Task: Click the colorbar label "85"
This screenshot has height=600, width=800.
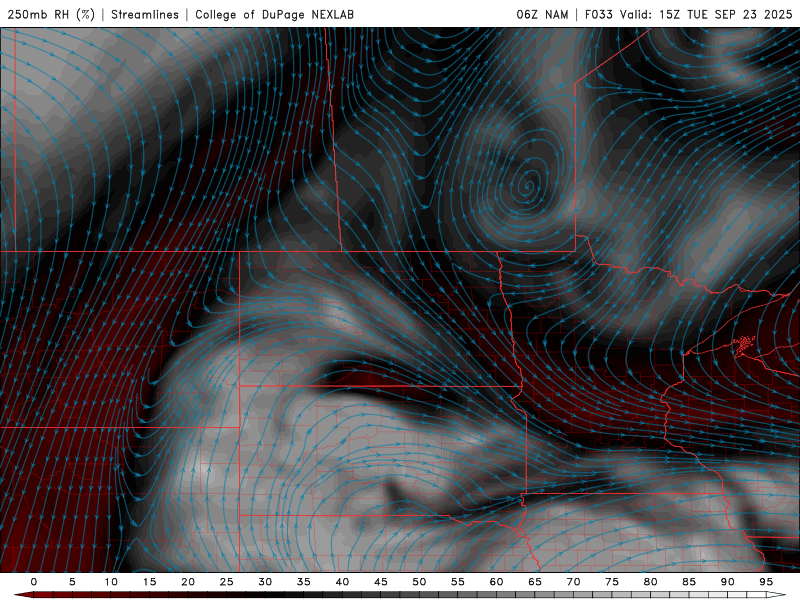Action: click(689, 582)
